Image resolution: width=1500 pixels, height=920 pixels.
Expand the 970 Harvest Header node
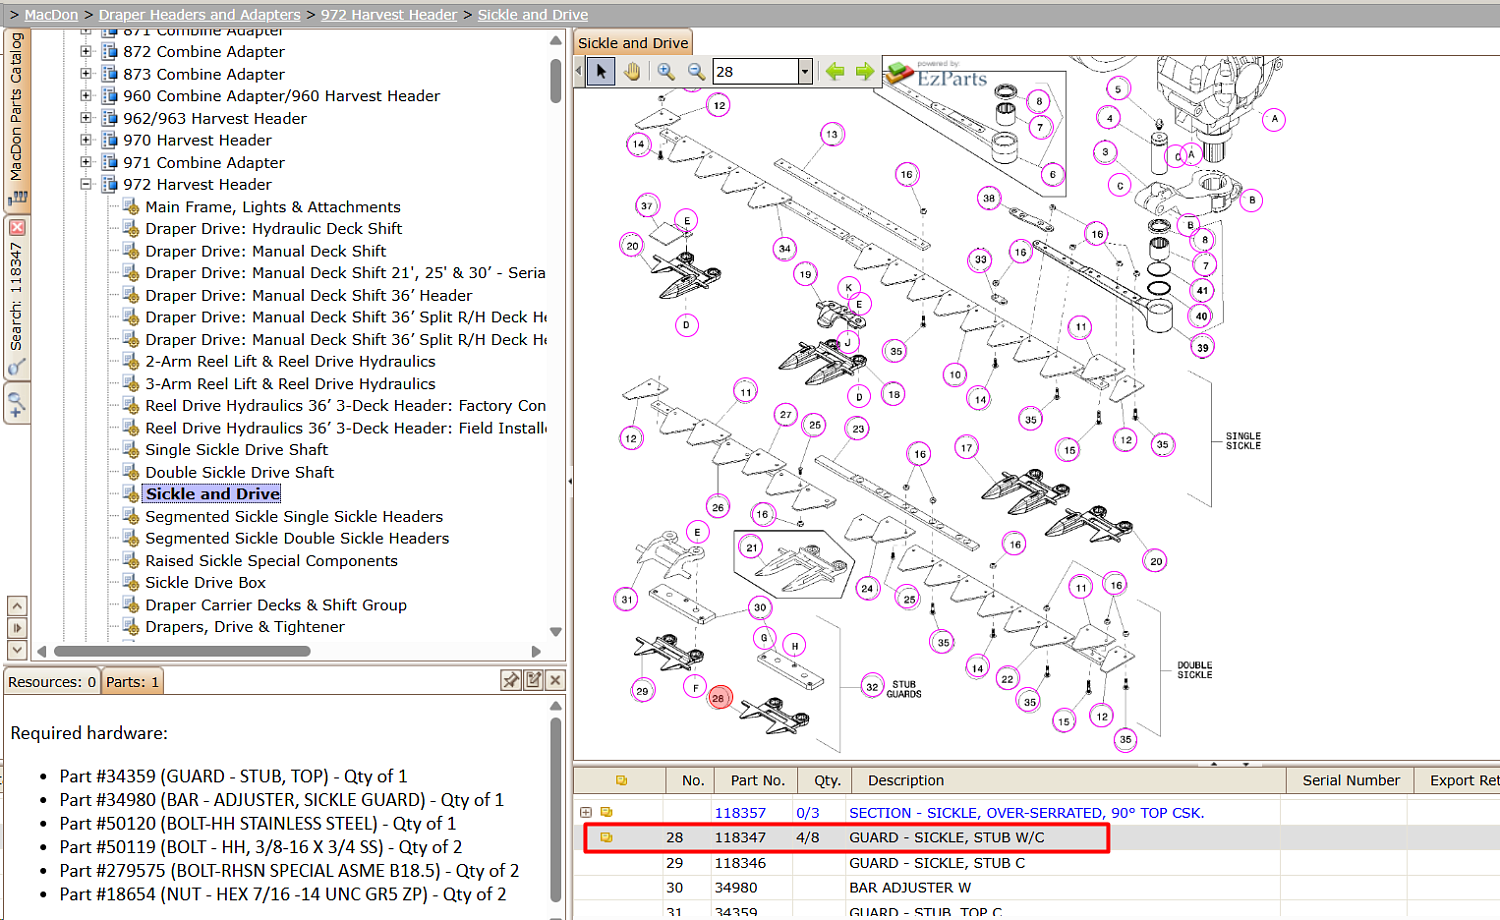(x=86, y=140)
